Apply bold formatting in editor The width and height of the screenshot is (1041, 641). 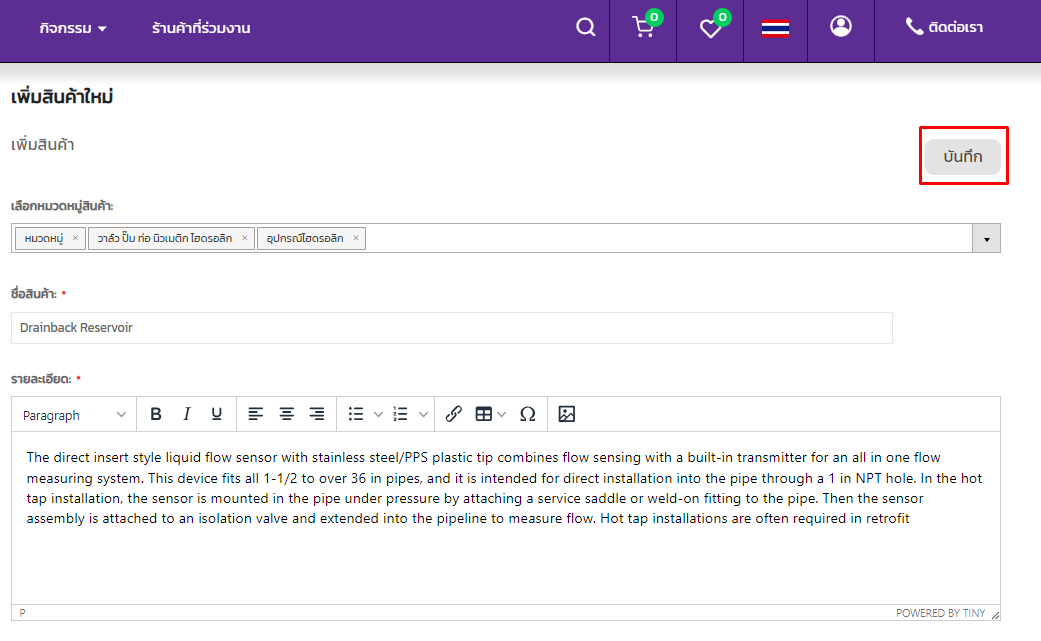(x=156, y=414)
